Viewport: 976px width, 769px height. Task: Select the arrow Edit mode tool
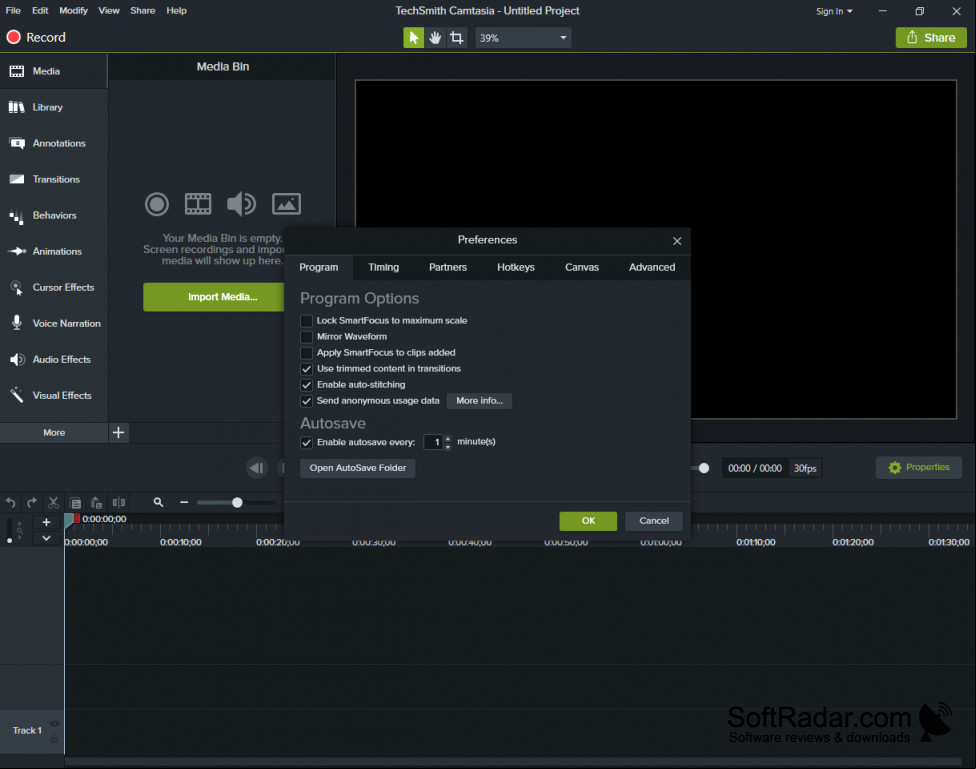tap(413, 38)
